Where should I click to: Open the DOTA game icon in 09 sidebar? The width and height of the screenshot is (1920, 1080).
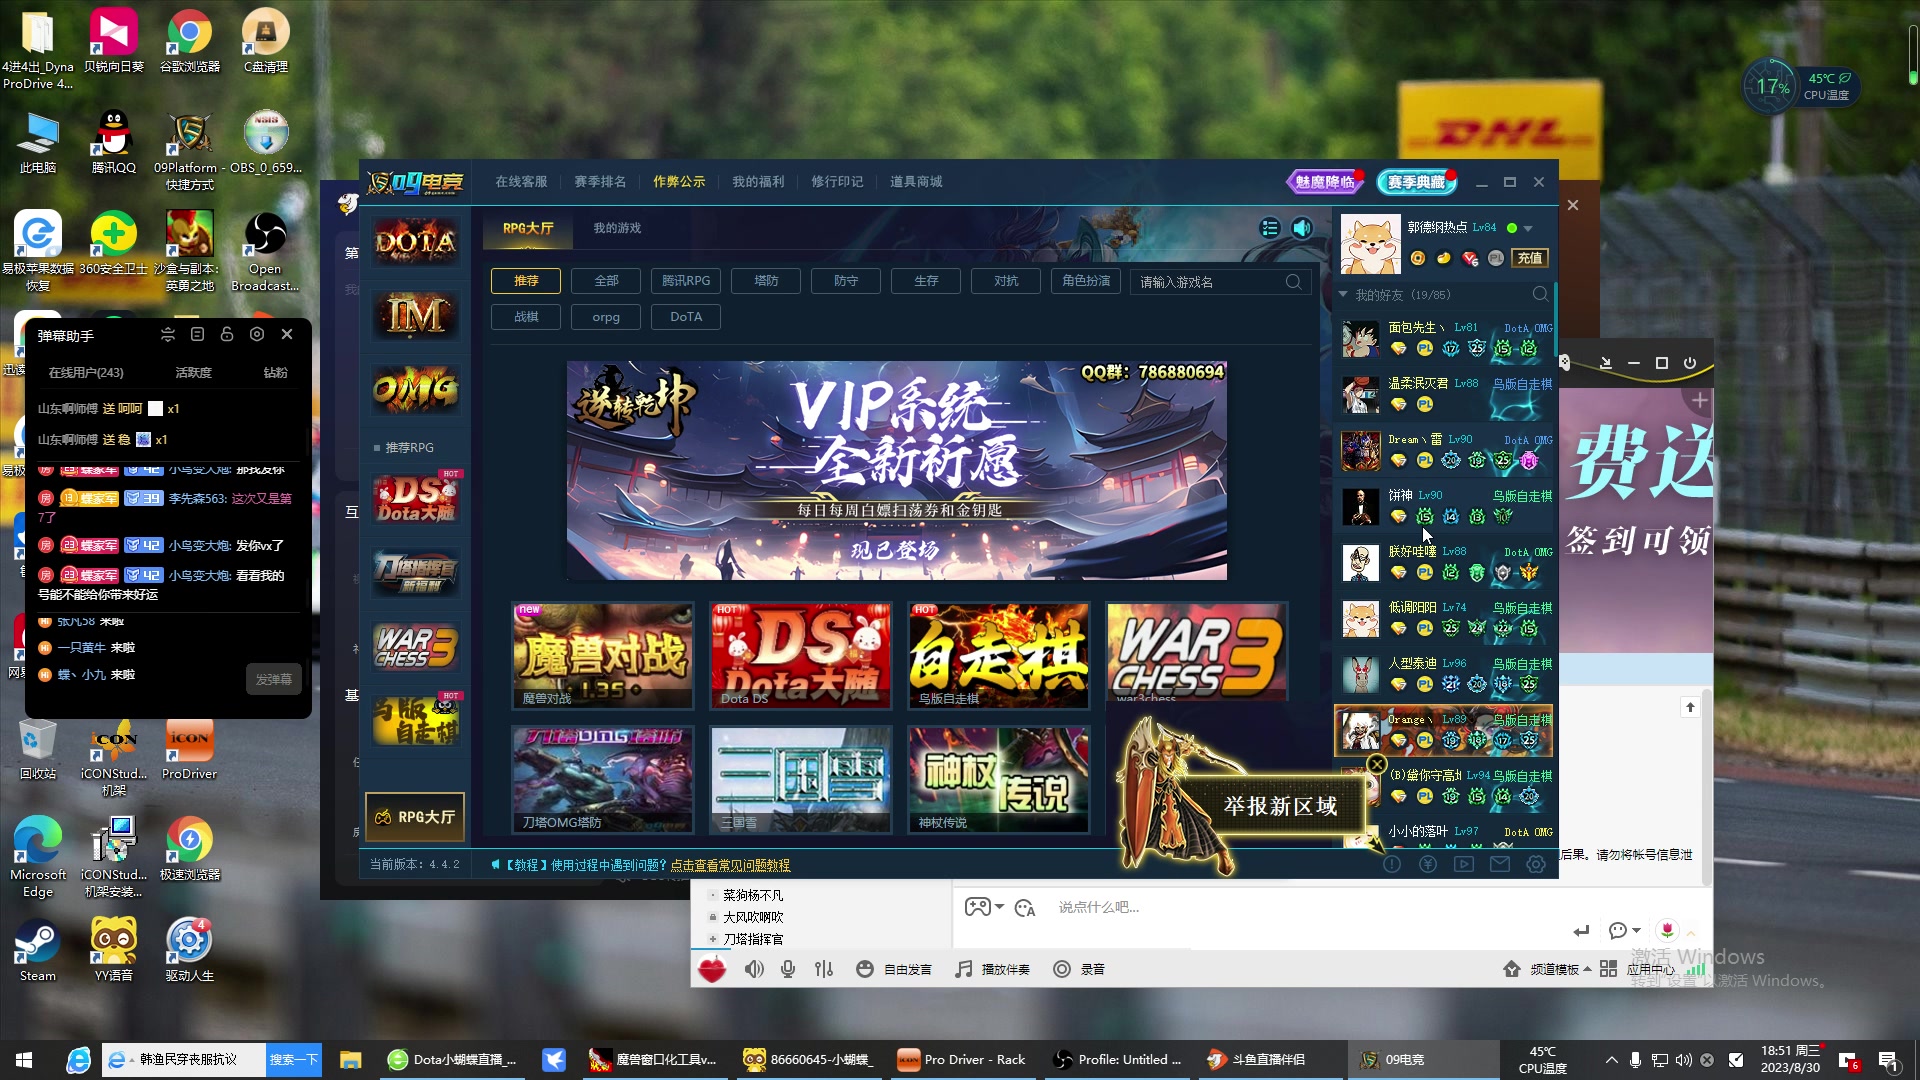pyautogui.click(x=416, y=242)
